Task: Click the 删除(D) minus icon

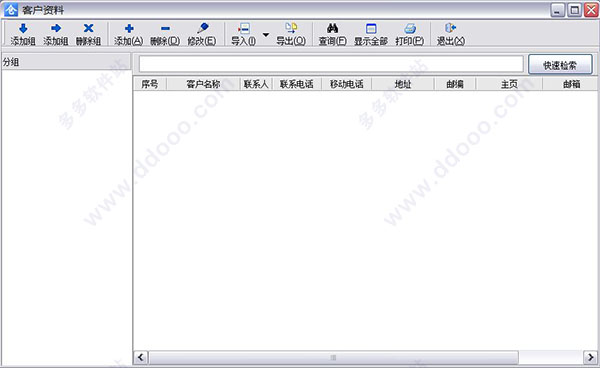Action: 165,28
